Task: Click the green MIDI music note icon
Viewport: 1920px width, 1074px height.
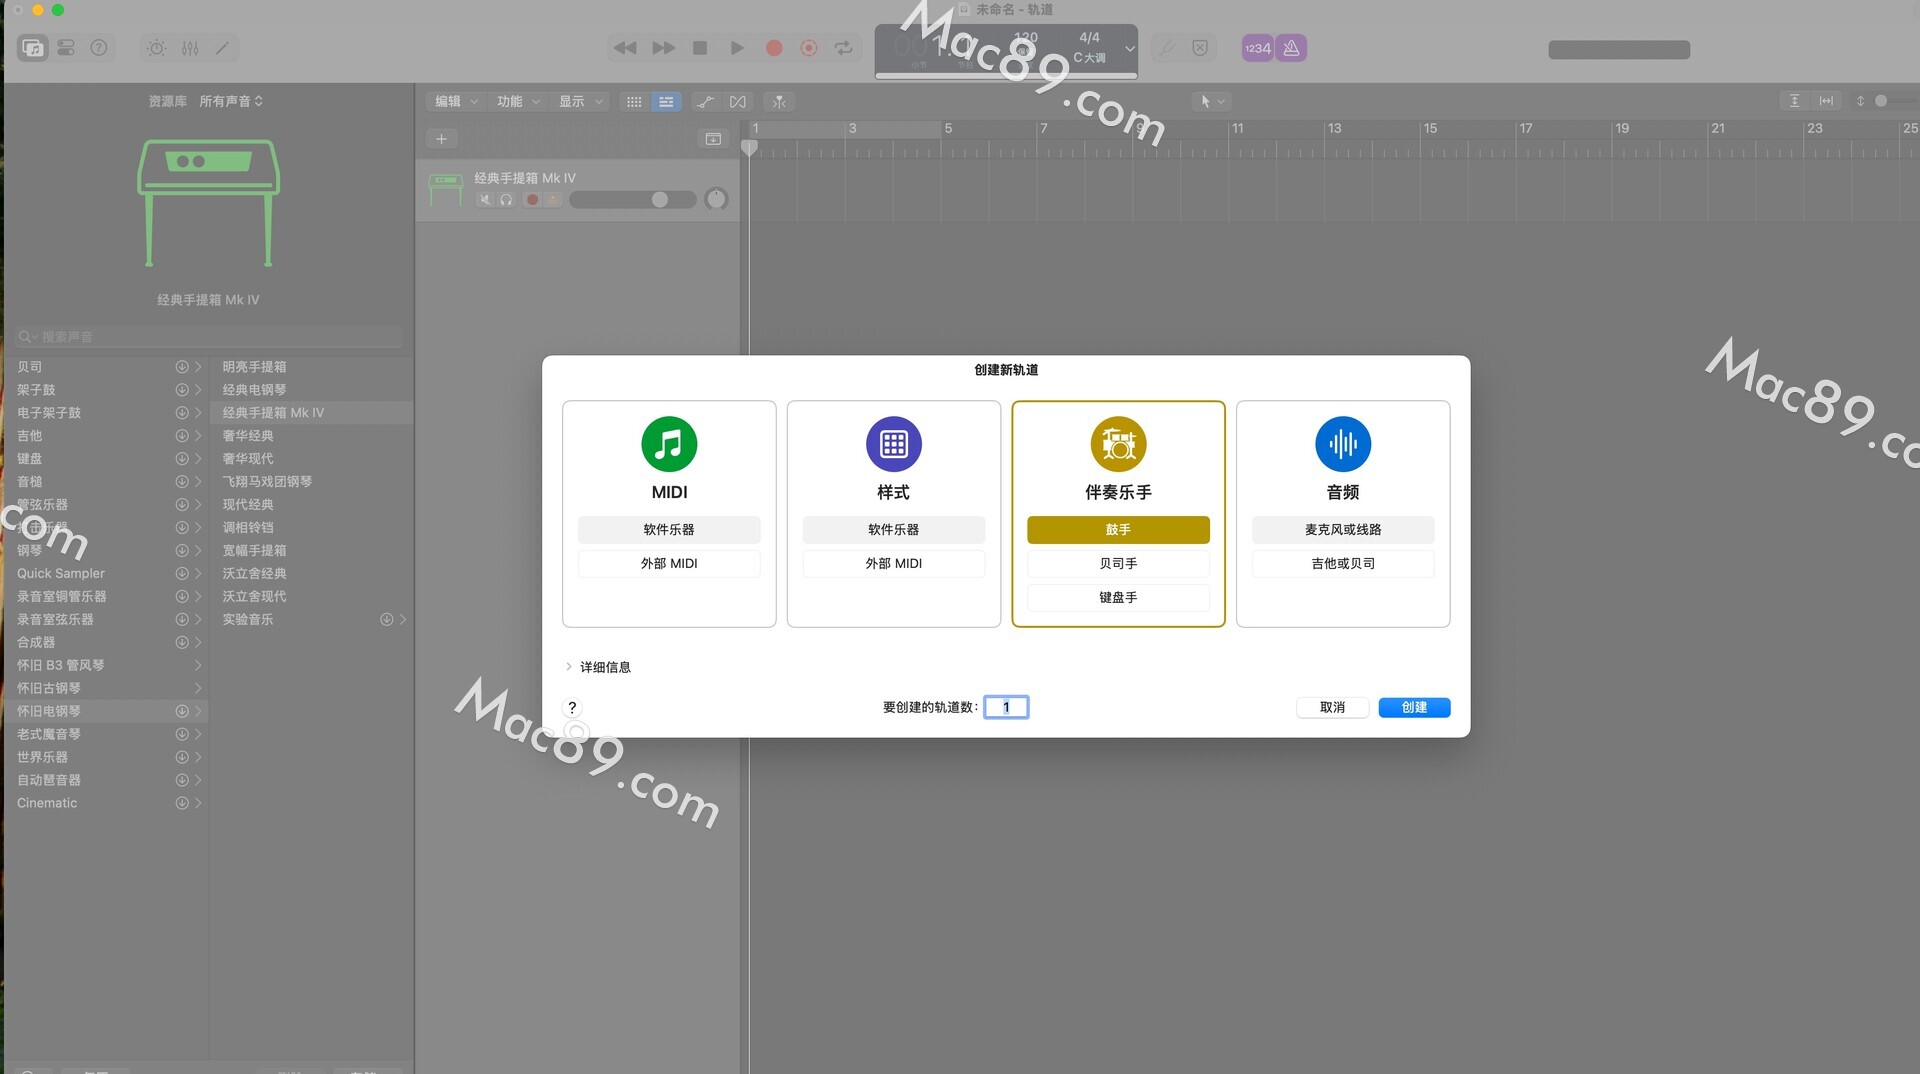Action: coord(669,444)
